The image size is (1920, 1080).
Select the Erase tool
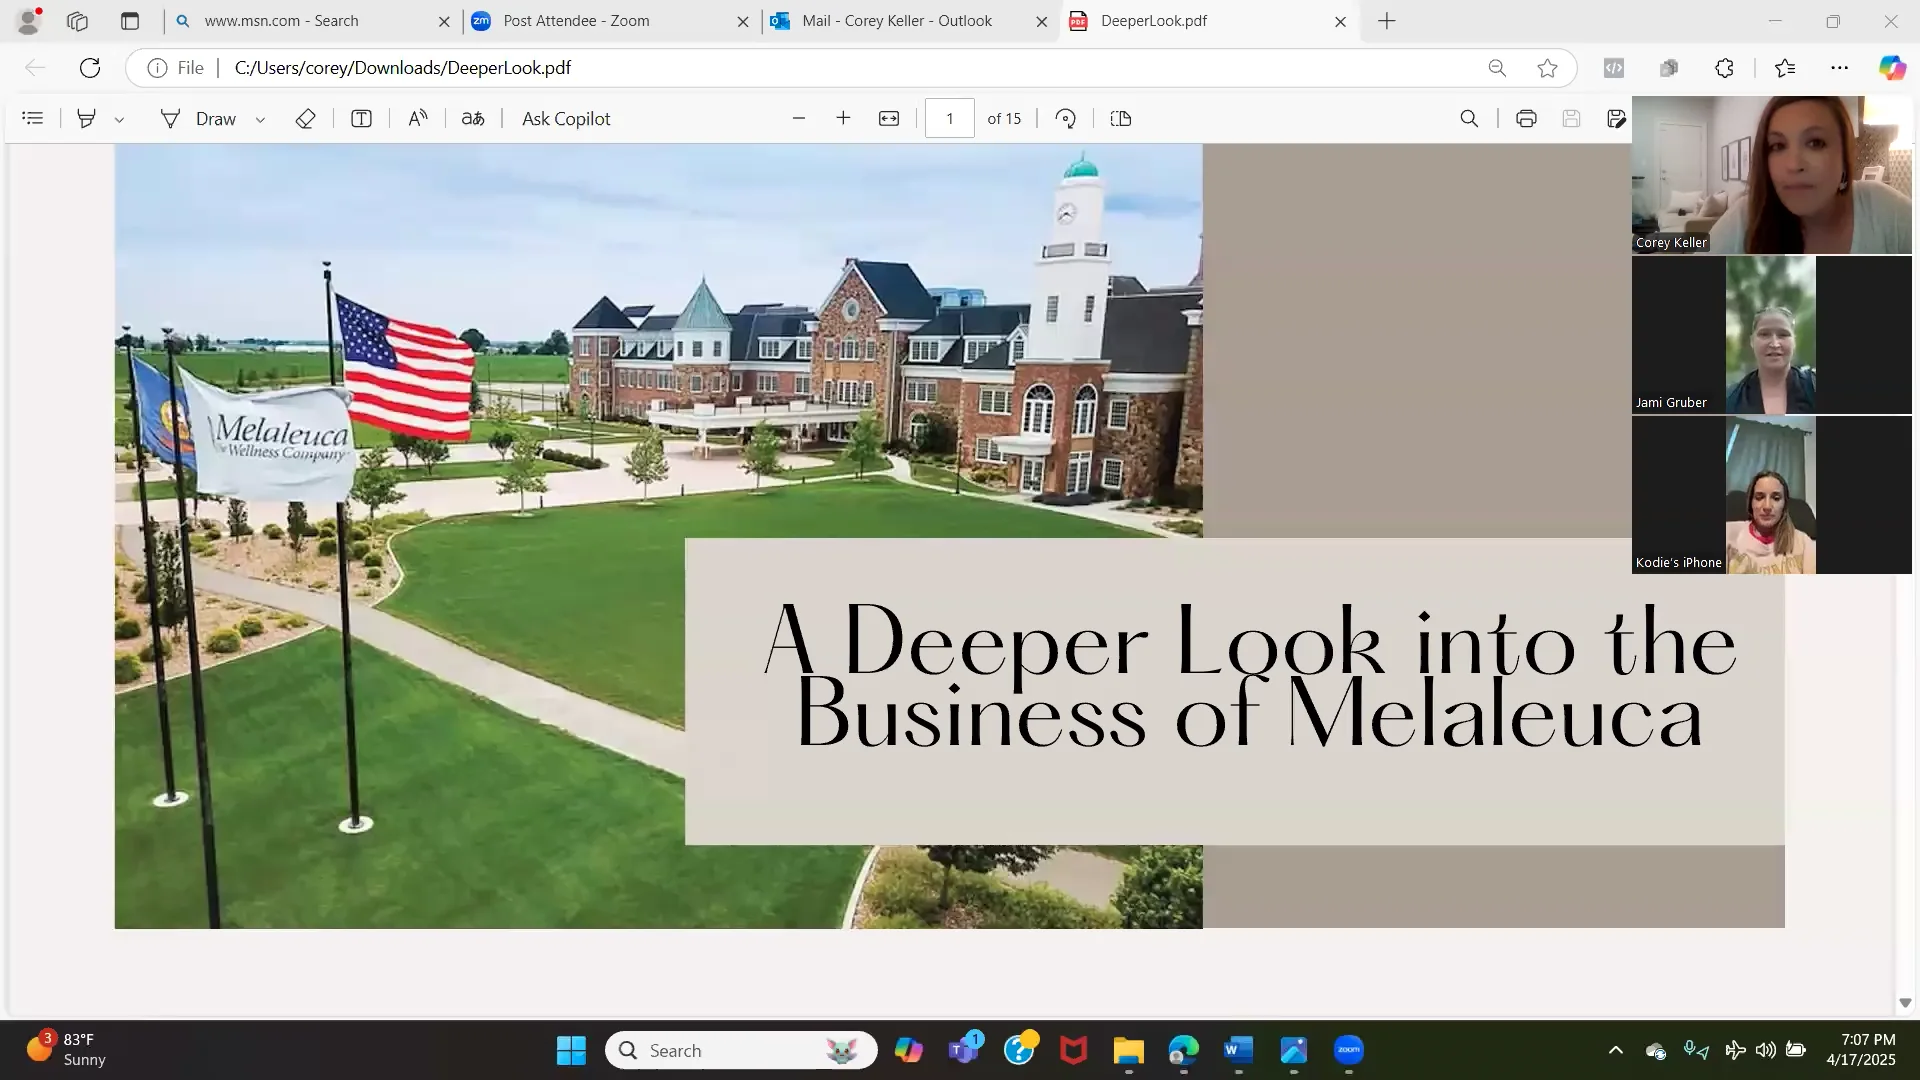click(306, 118)
